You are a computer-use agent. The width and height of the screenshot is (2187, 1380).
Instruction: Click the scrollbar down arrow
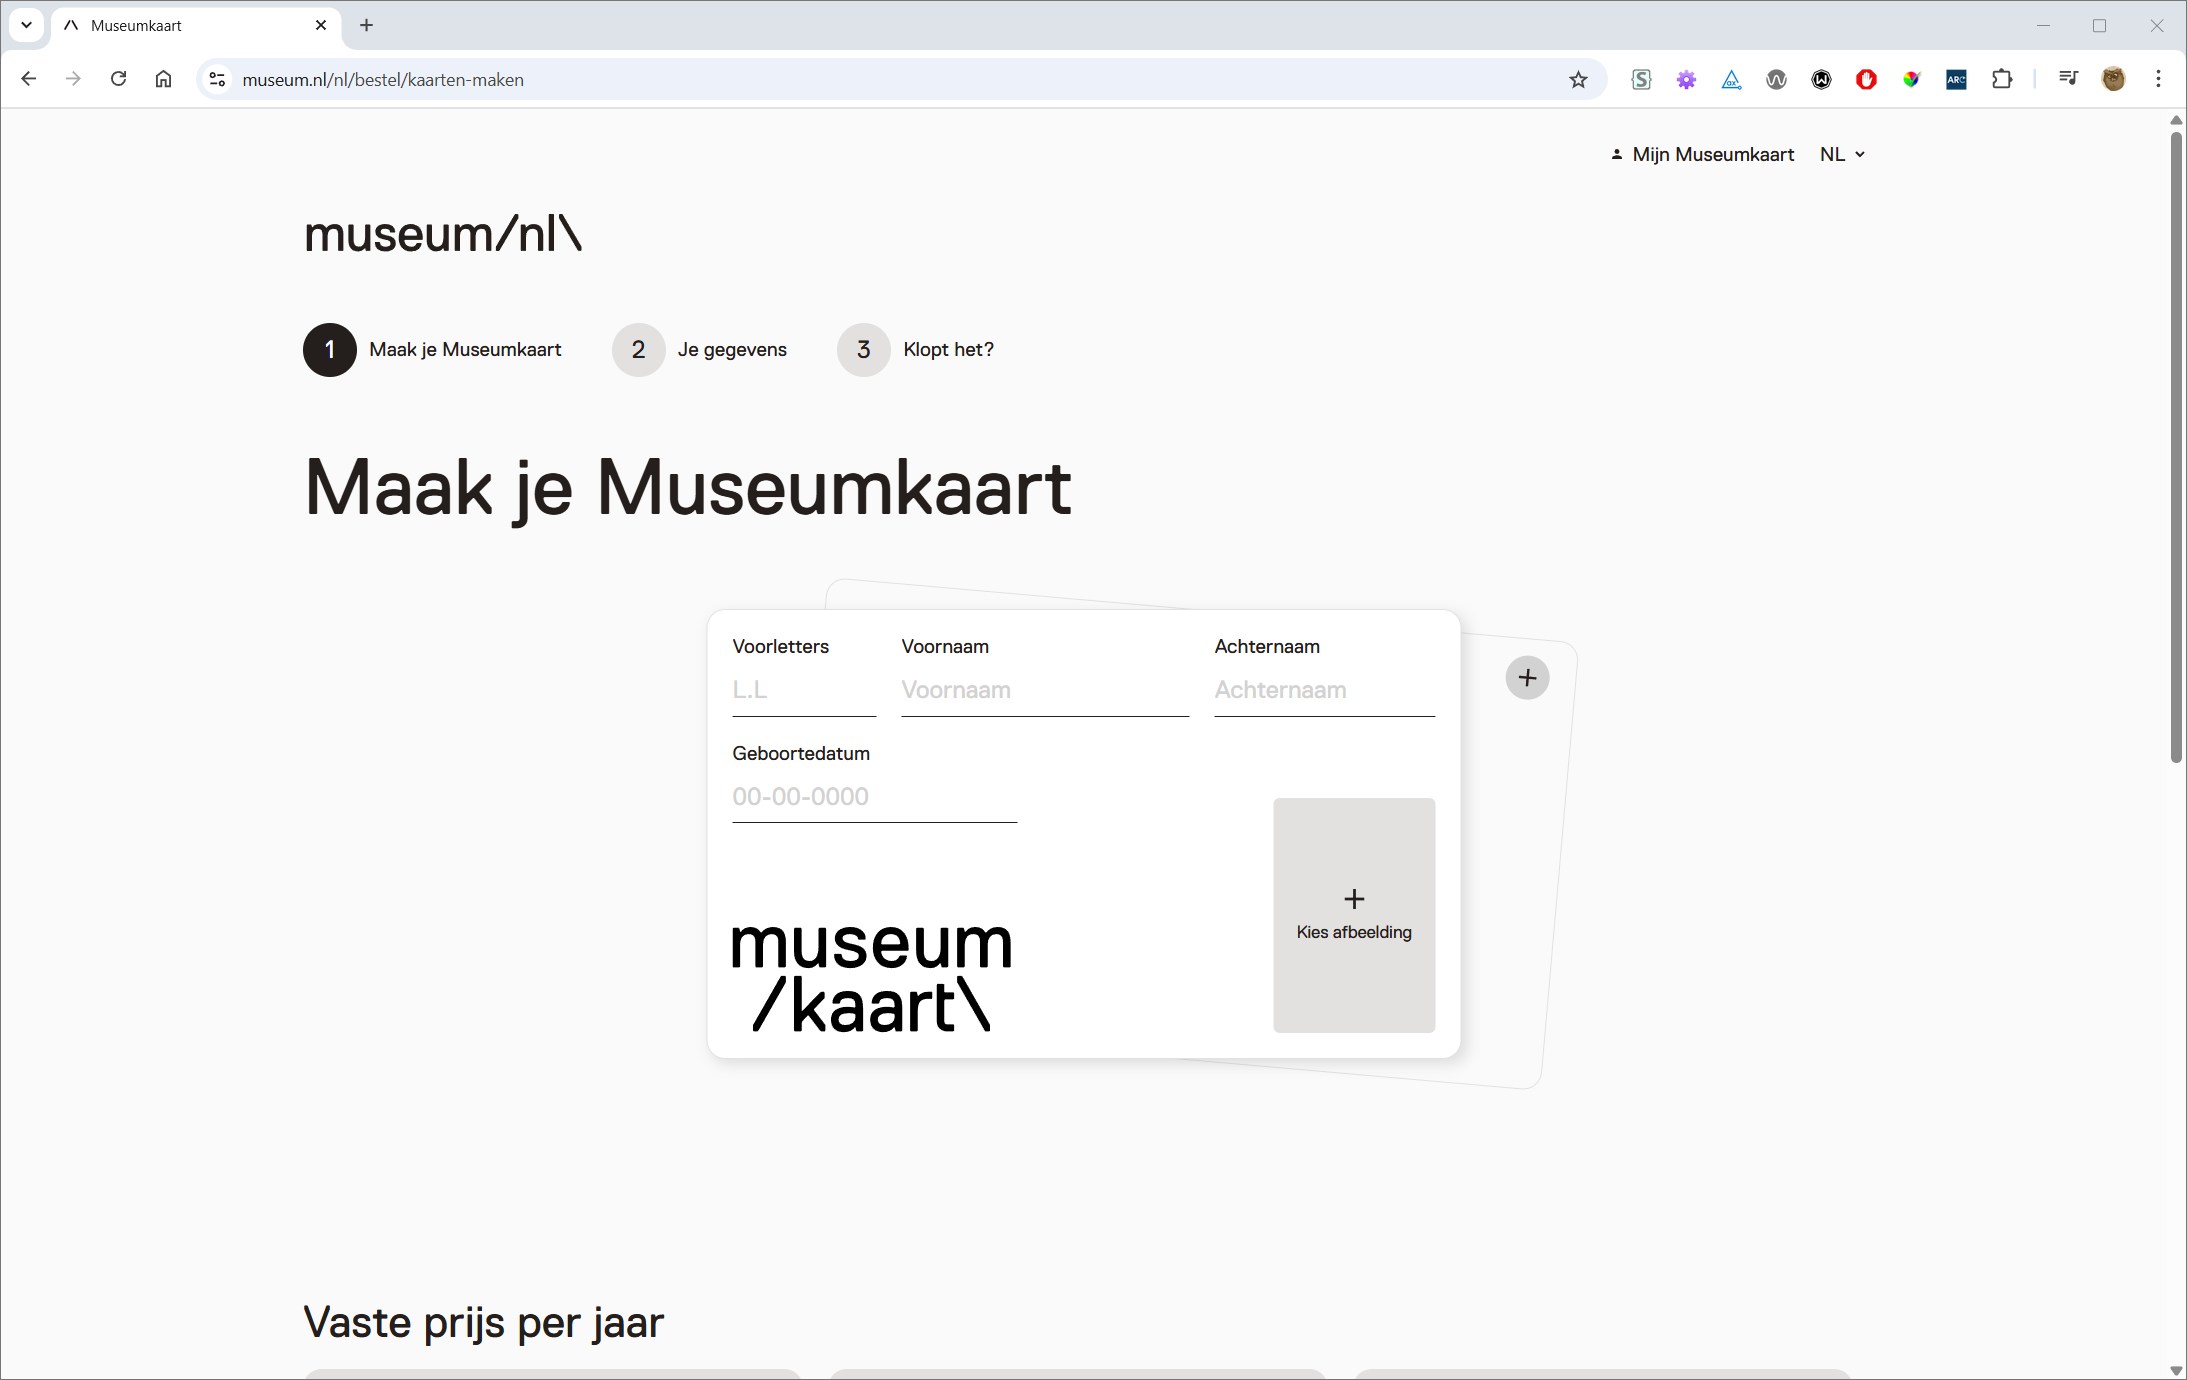(2176, 1370)
